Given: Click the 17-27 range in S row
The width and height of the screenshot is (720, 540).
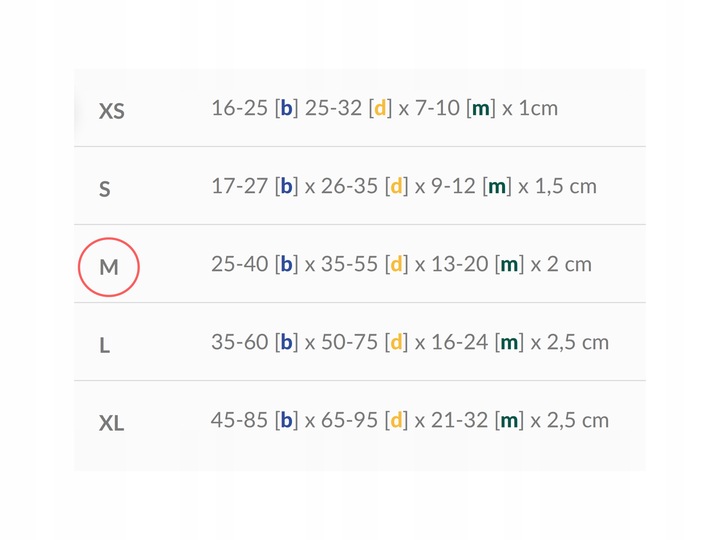Looking at the screenshot, I should tap(239, 186).
